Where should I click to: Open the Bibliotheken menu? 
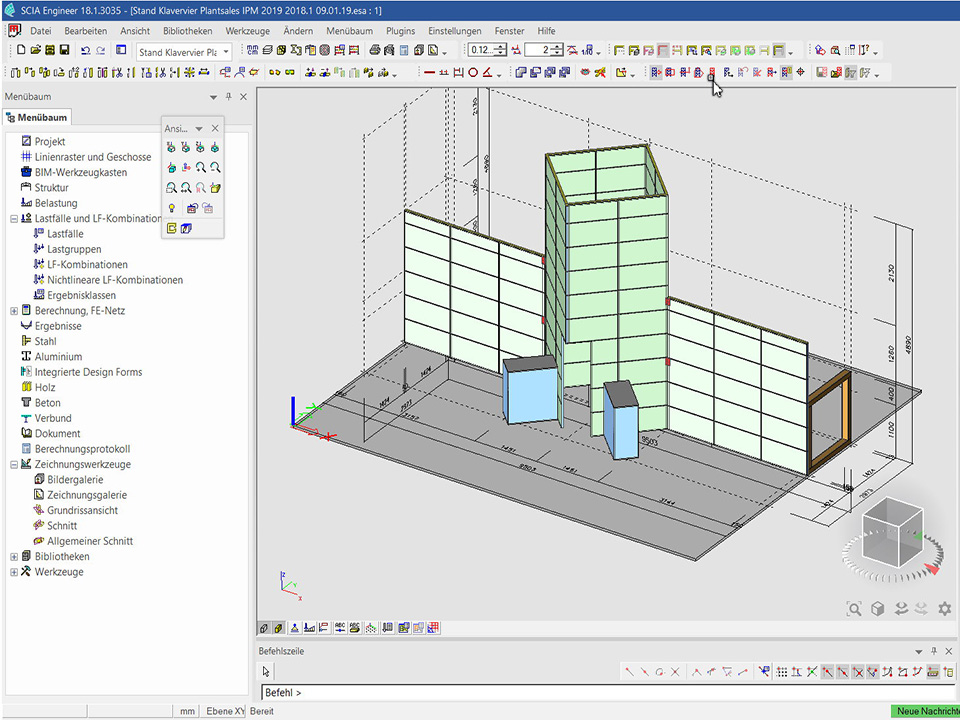point(187,31)
